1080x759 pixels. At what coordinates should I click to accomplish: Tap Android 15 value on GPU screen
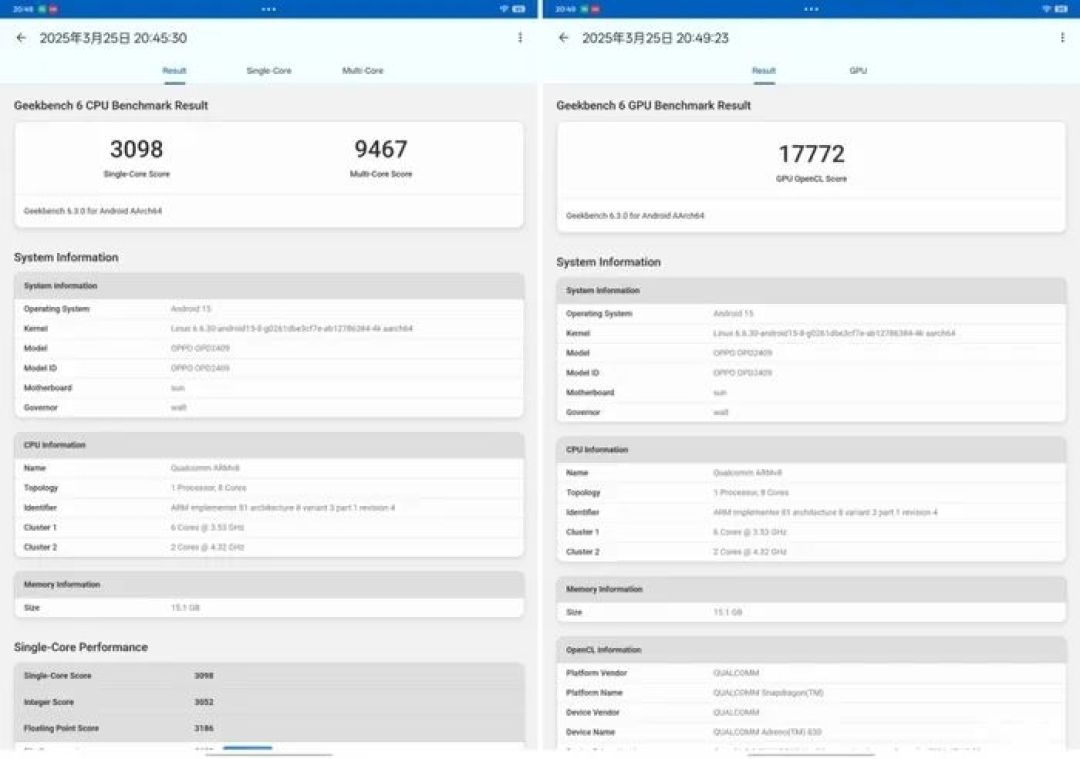(733, 314)
